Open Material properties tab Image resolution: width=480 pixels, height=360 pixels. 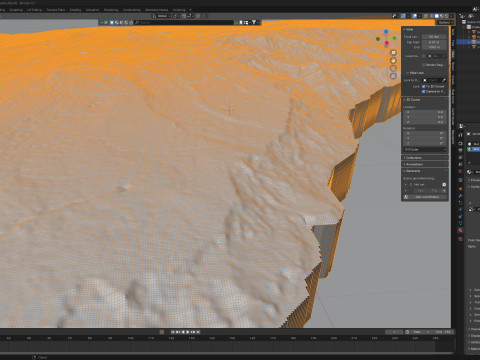(460, 230)
